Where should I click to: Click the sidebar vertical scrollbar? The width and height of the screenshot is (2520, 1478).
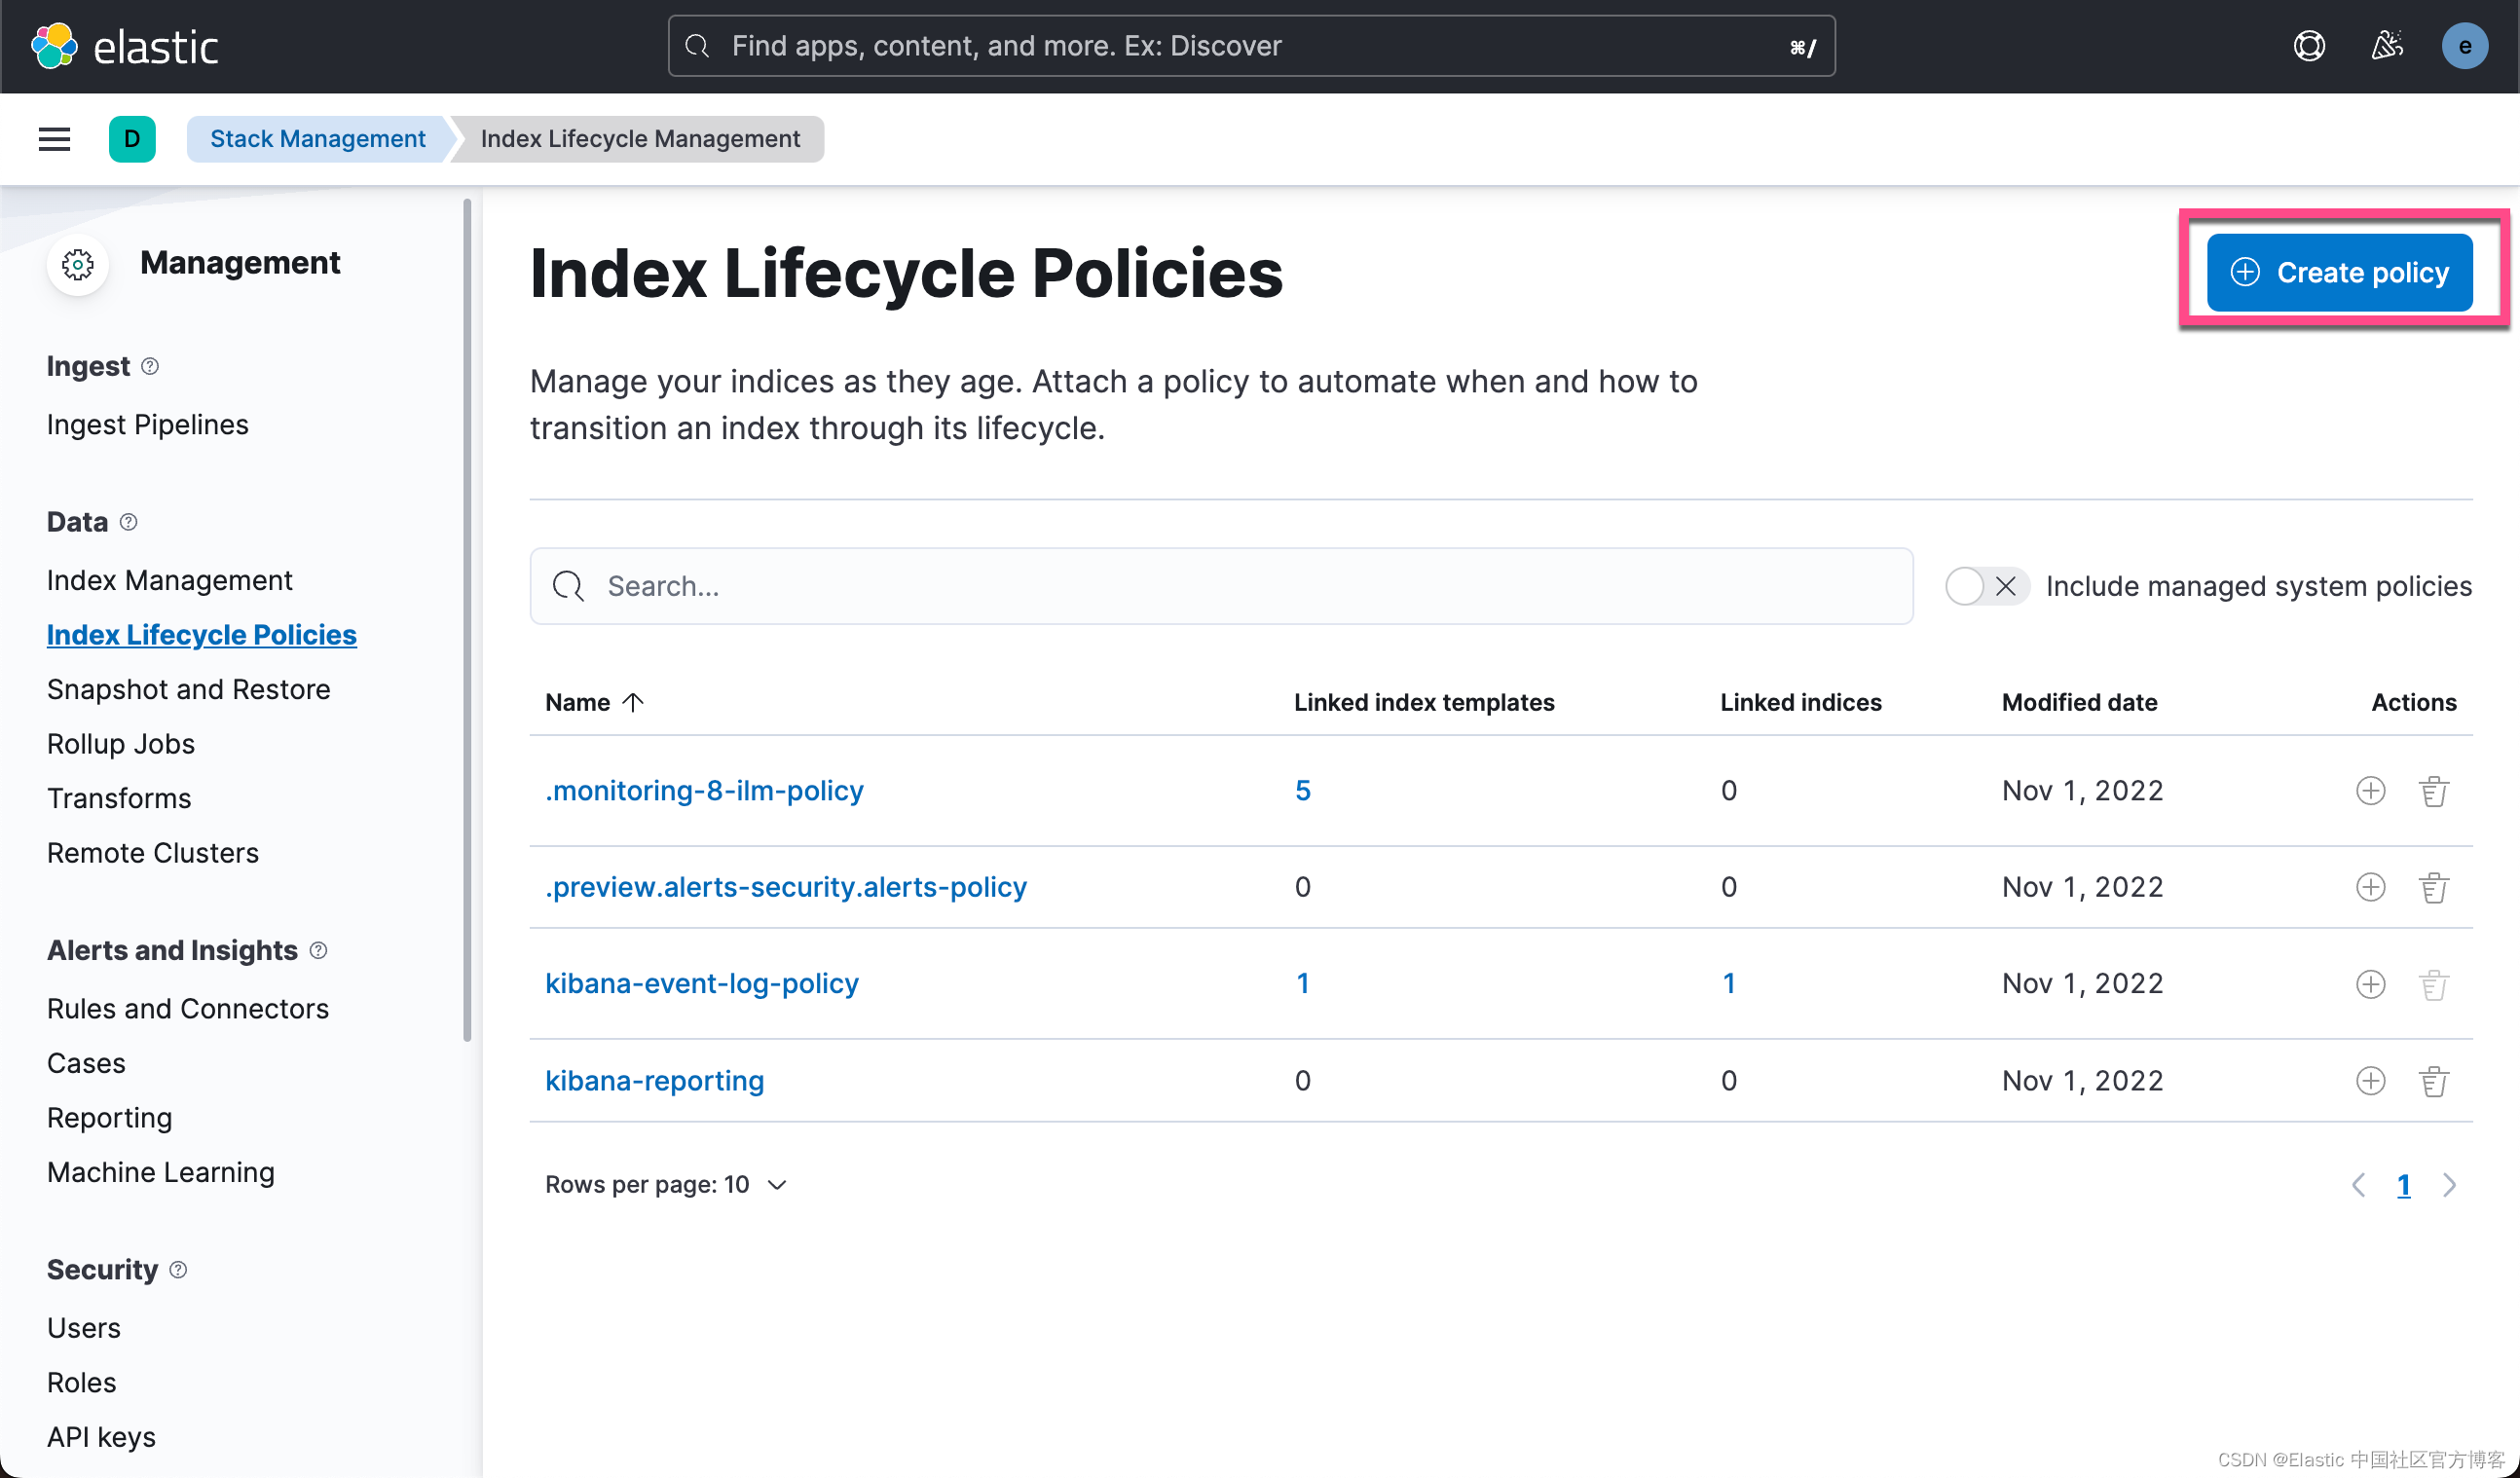click(467, 620)
